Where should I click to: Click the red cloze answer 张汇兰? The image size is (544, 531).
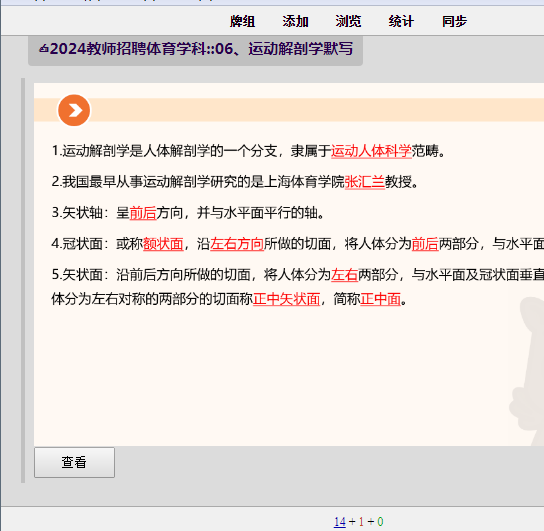tap(365, 182)
